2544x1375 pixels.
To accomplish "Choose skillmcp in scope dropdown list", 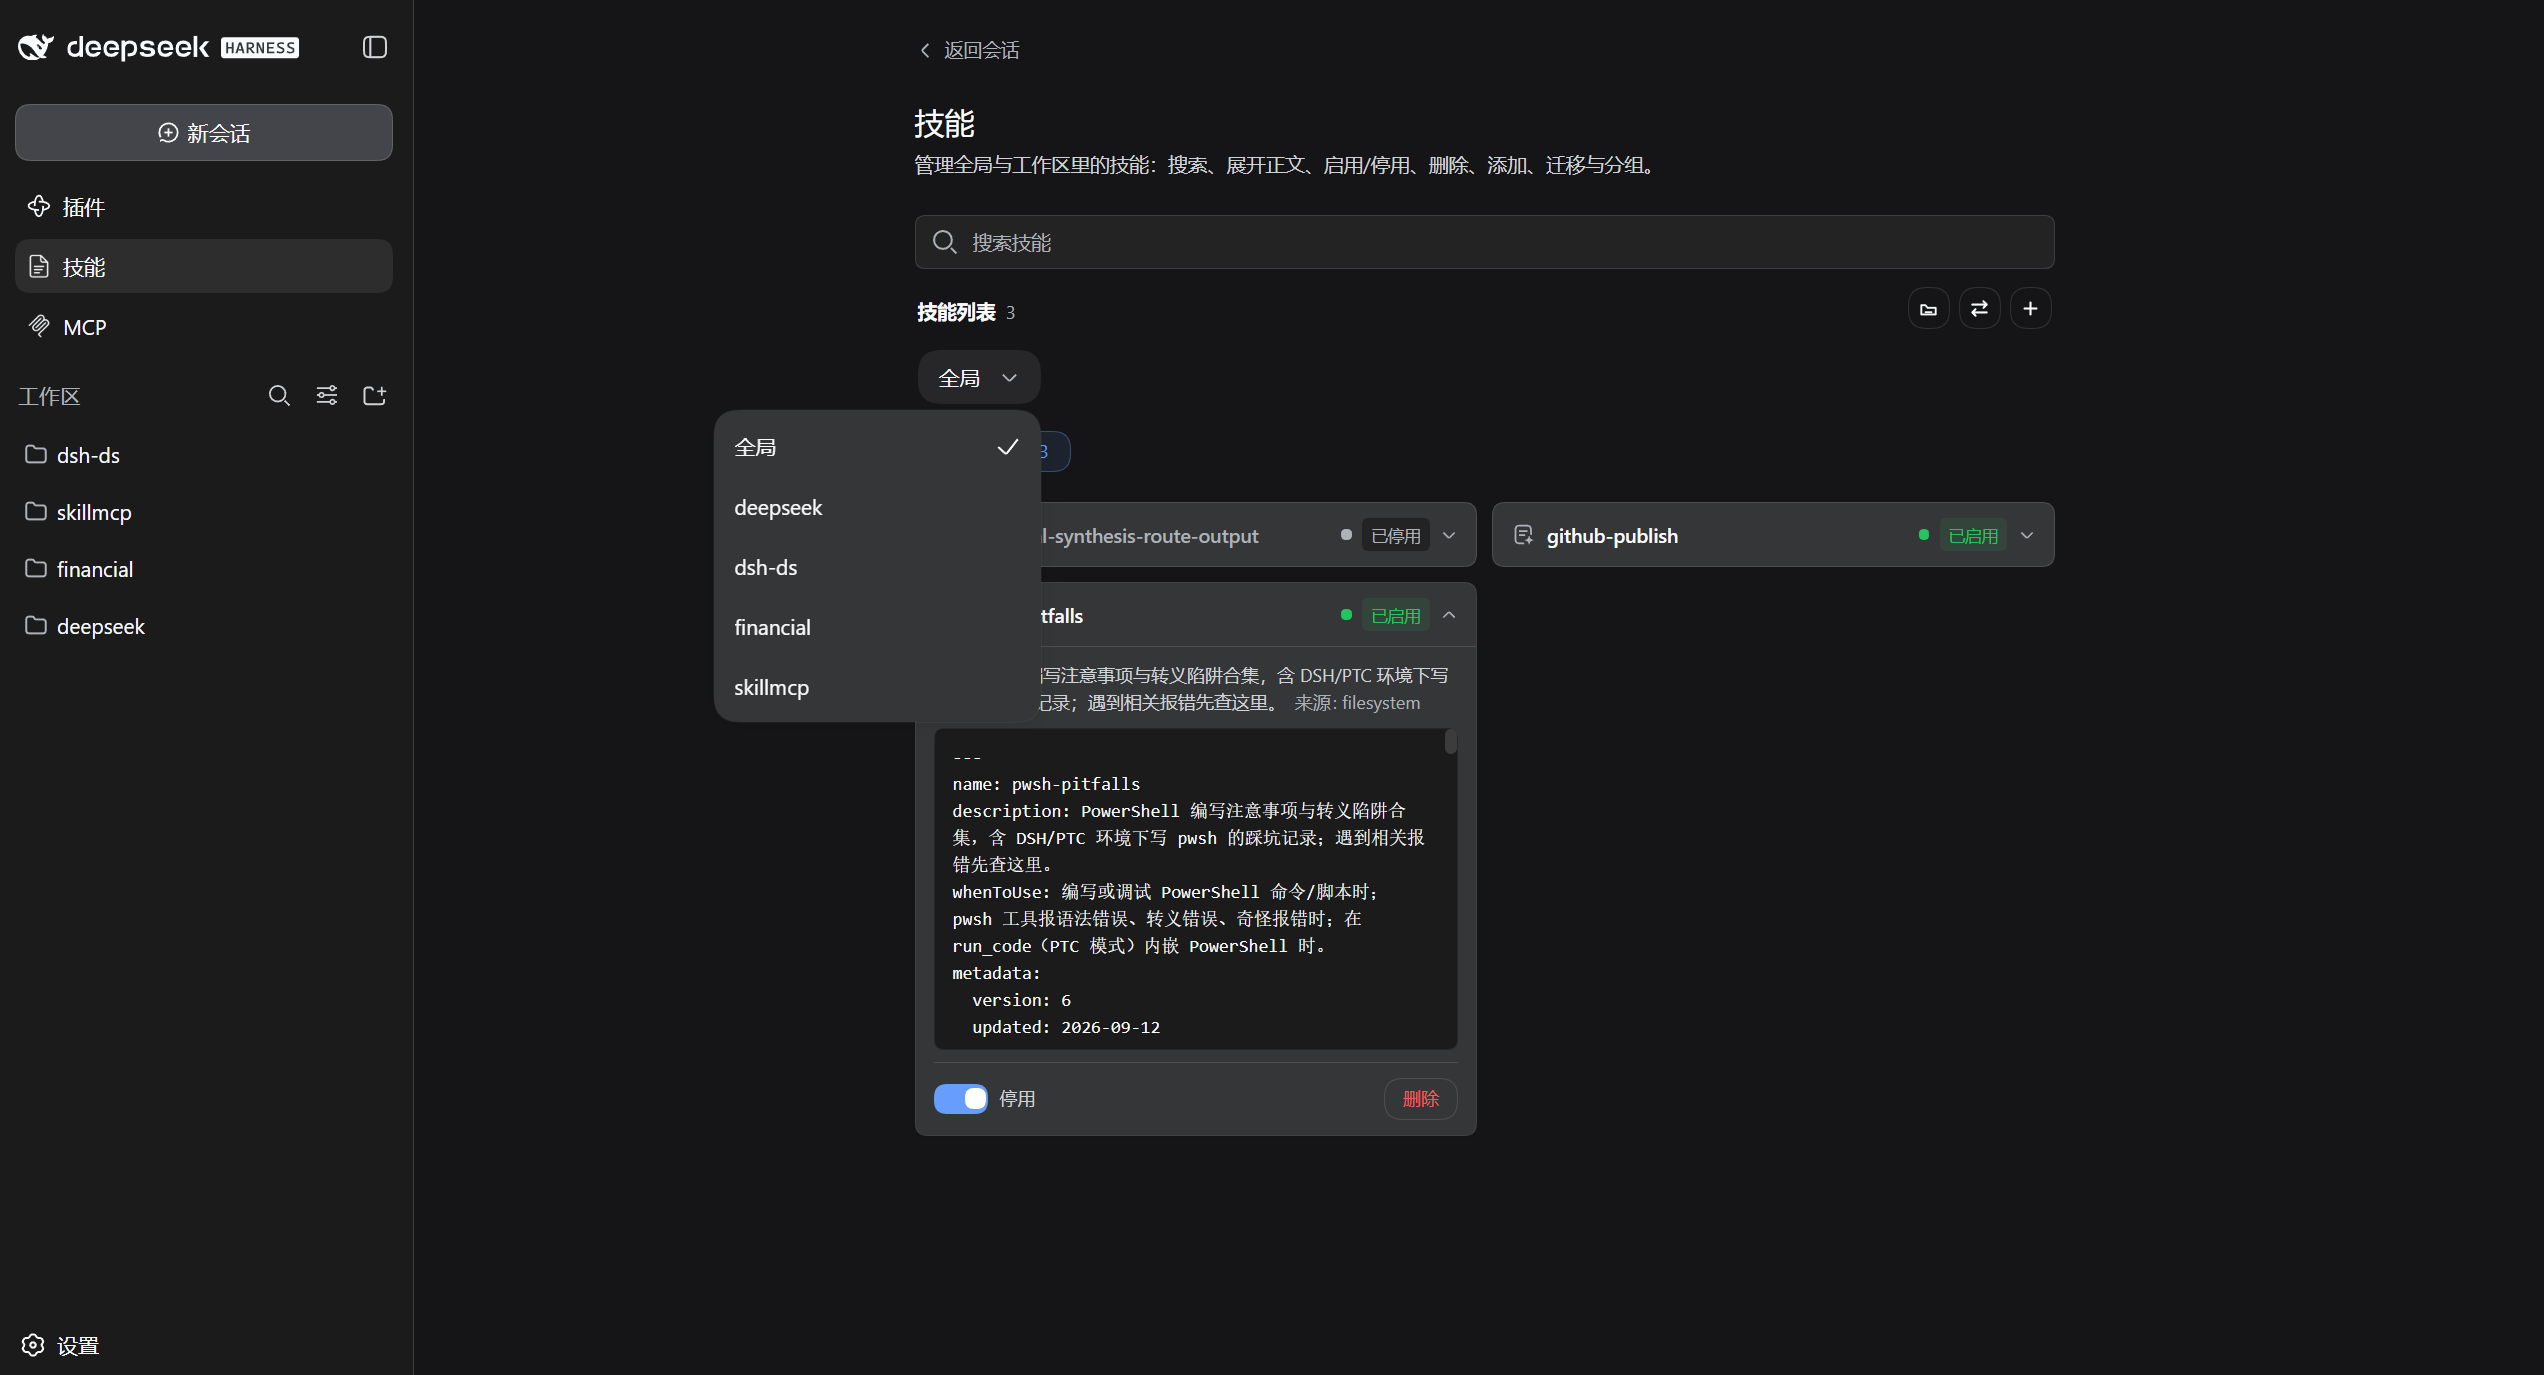I will 877,688.
